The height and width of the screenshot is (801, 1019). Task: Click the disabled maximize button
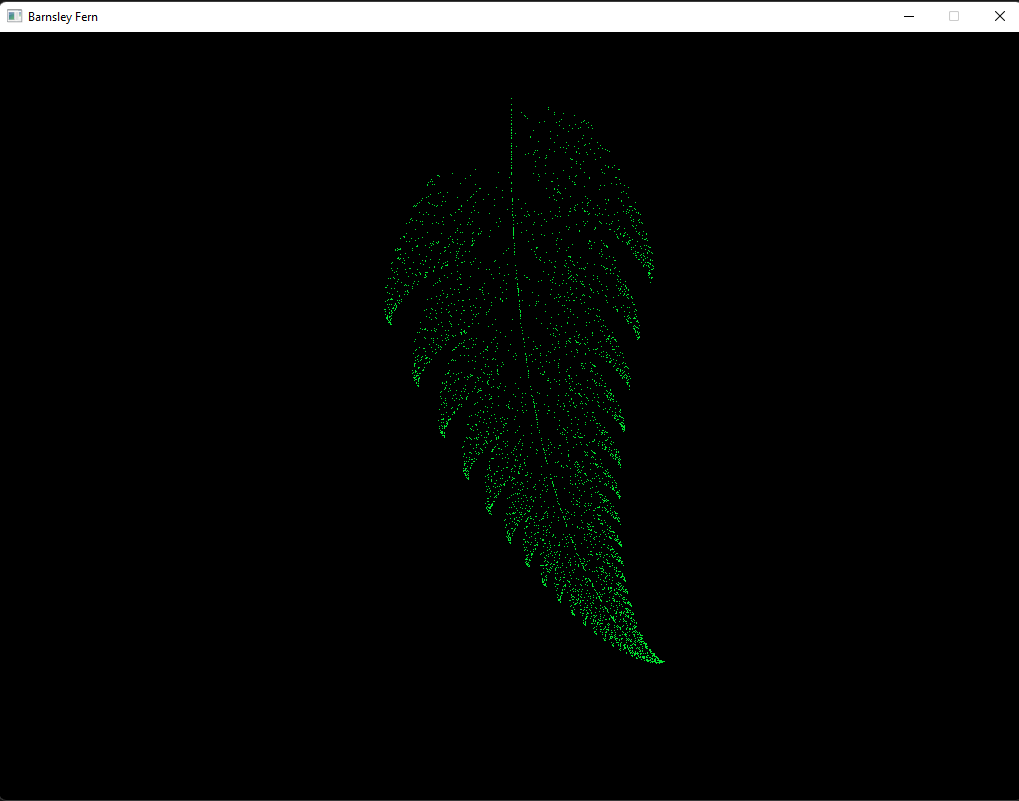coord(954,16)
